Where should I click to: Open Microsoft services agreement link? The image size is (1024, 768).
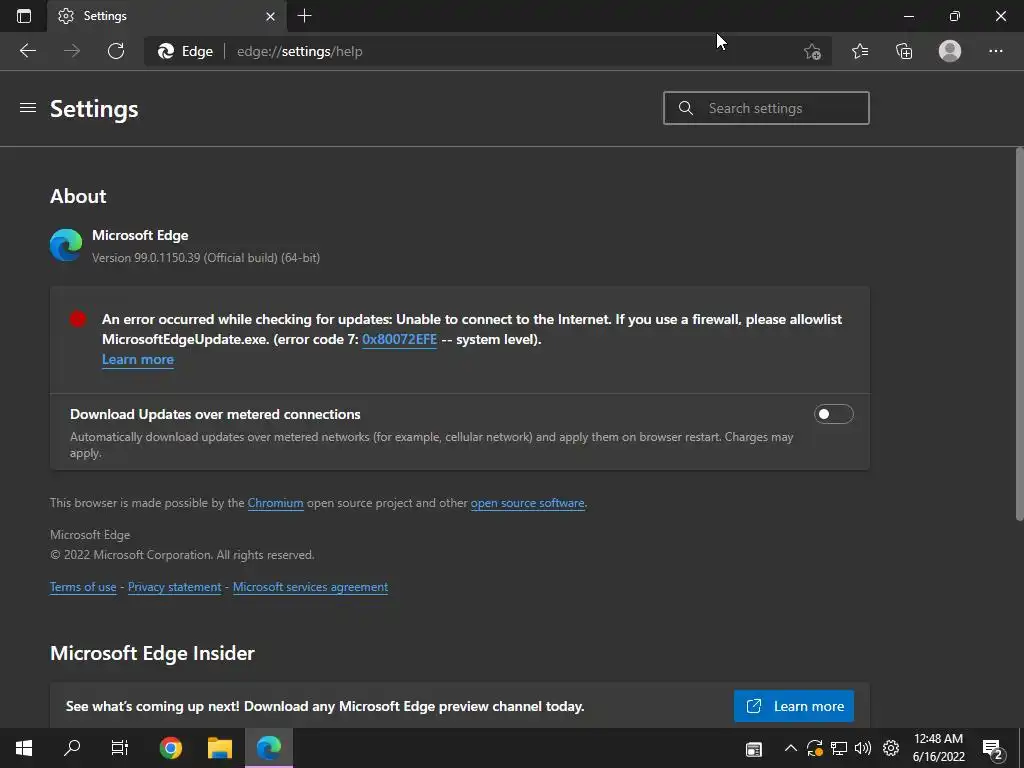tap(310, 586)
